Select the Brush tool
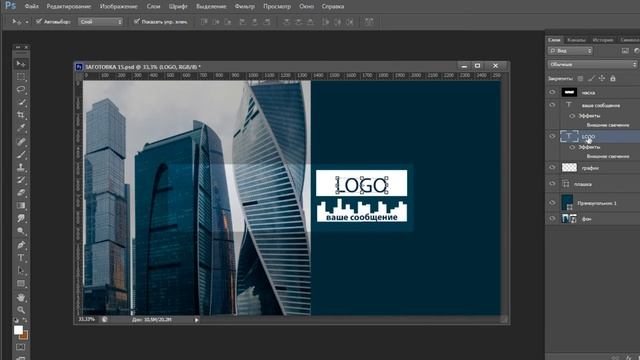The image size is (640, 360). click(x=20, y=155)
